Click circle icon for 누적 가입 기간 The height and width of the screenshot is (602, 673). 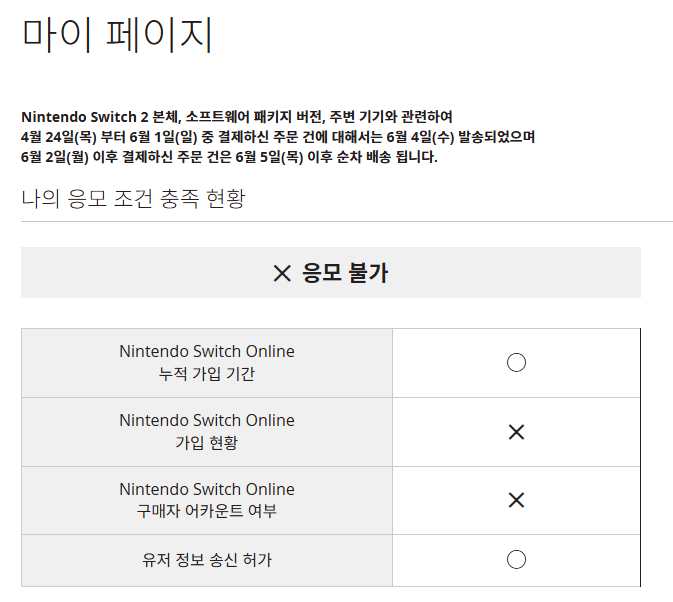[516, 363]
